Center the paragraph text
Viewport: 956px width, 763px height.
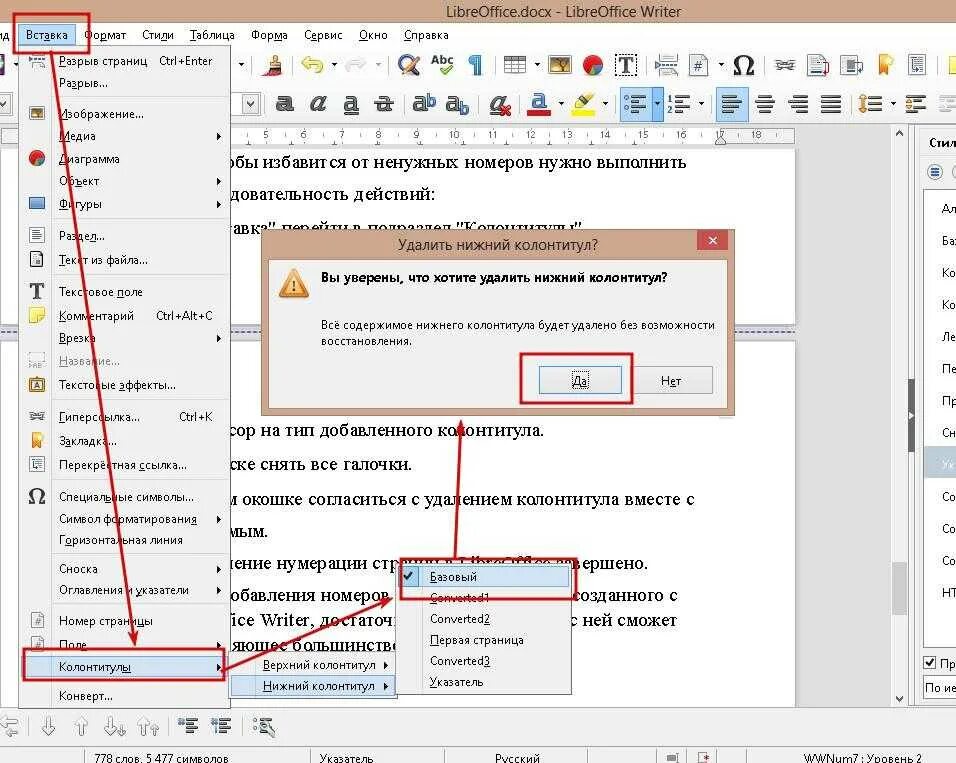765,104
